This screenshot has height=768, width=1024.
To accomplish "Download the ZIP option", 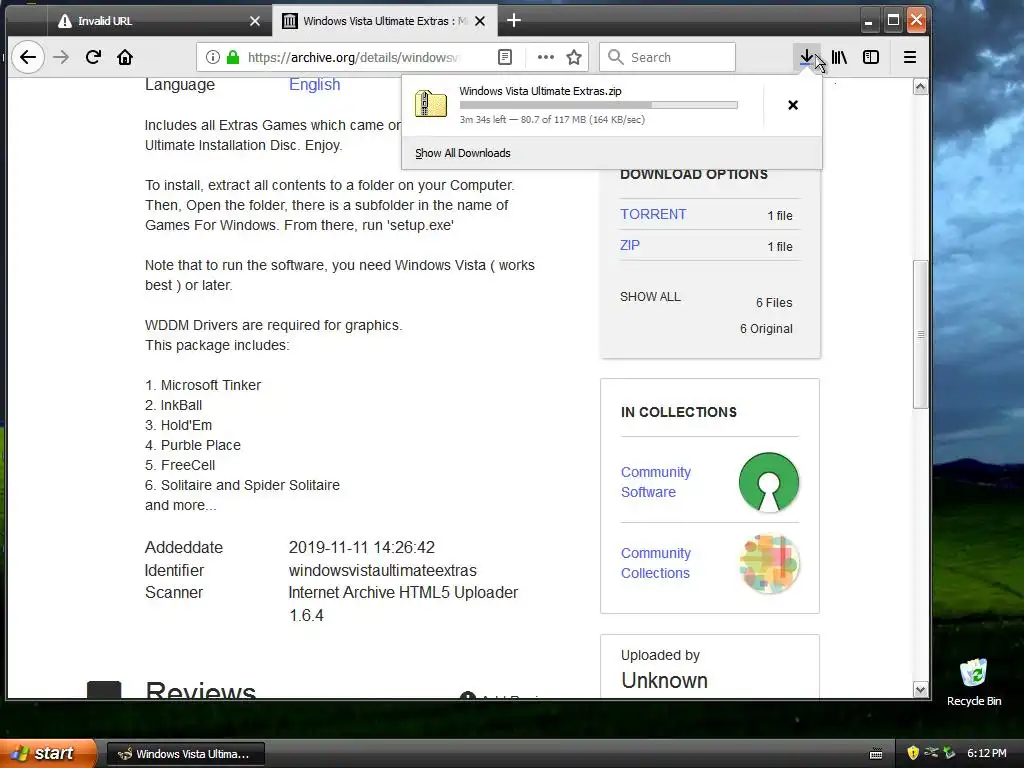I will pos(630,245).
